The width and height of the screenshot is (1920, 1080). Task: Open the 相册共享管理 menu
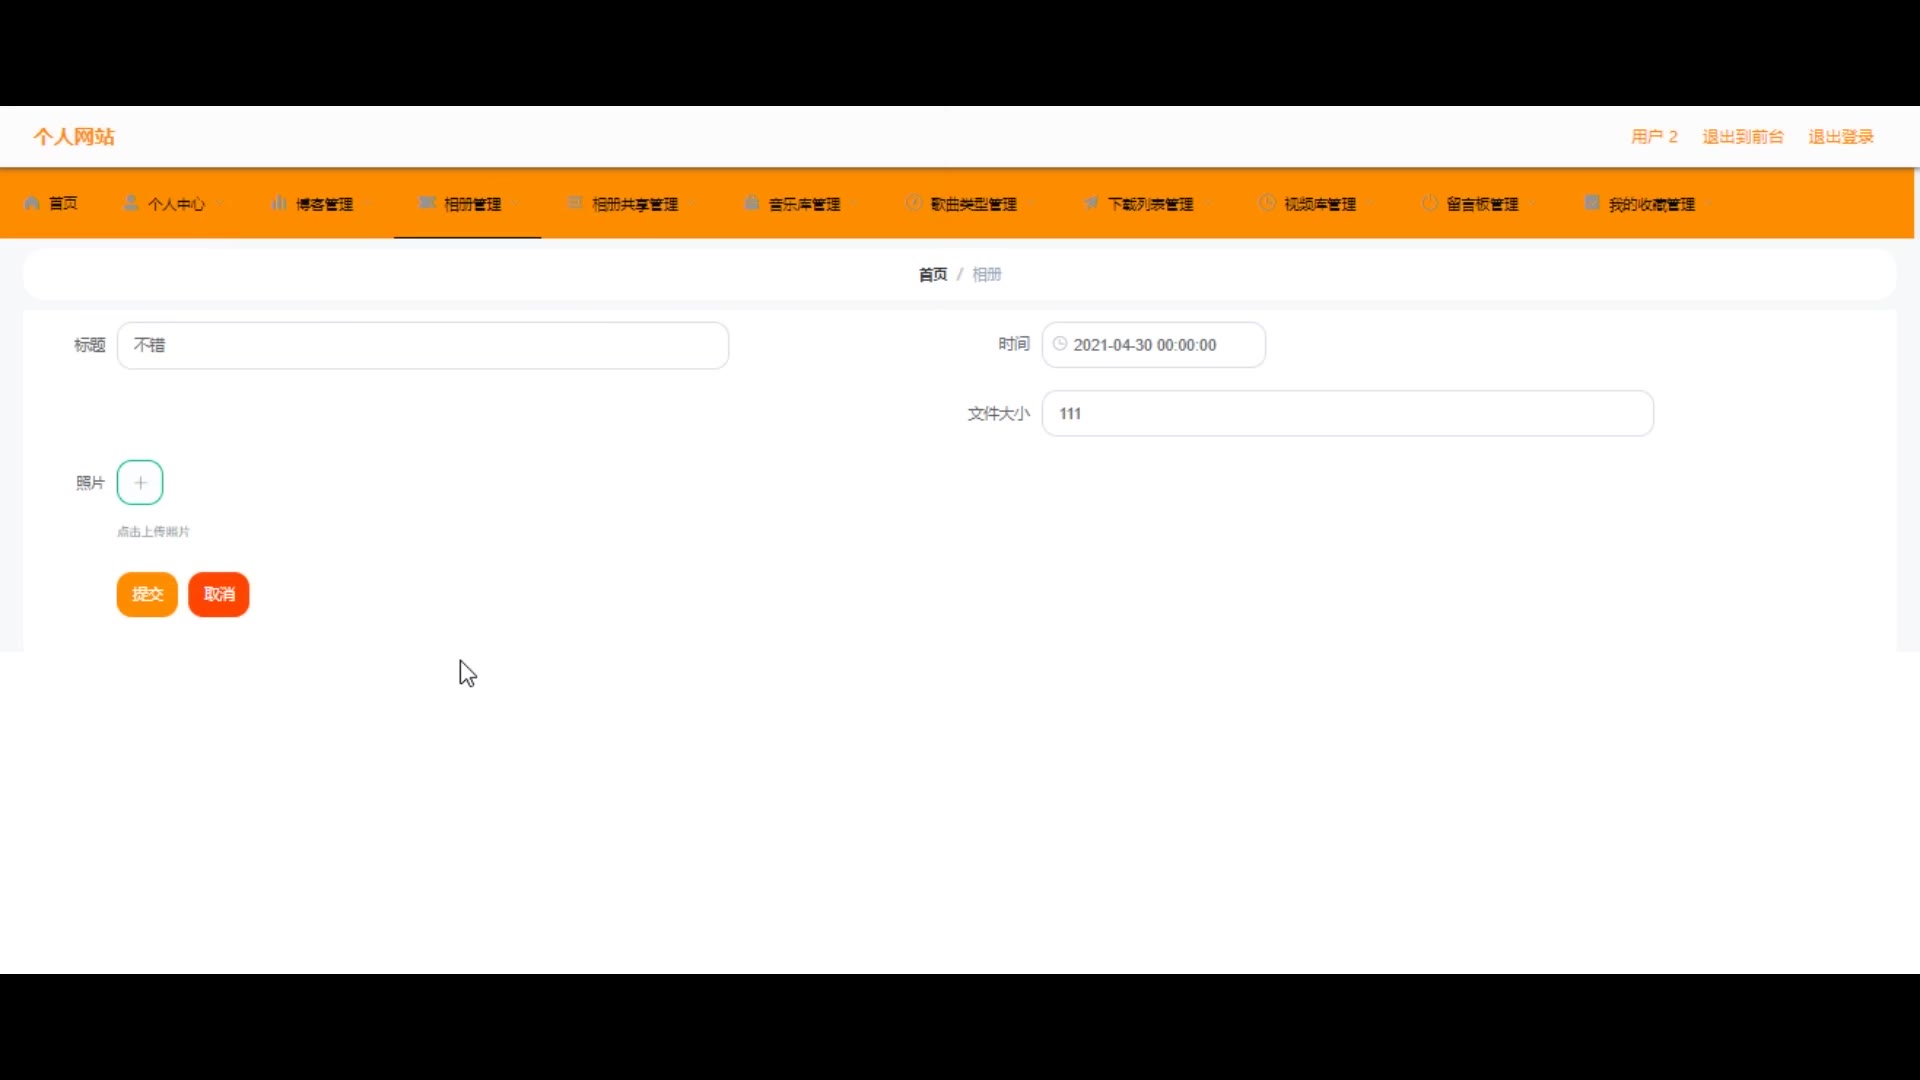[634, 204]
